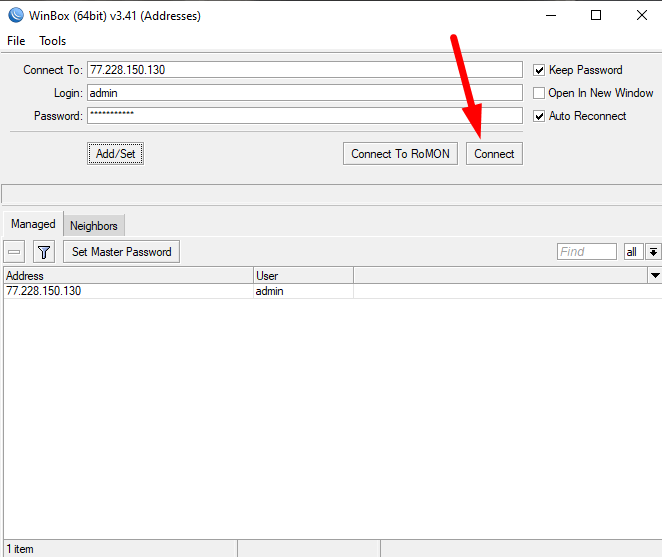This screenshot has width=662, height=557.
Task: Sort by the User column header
Action: click(x=303, y=275)
